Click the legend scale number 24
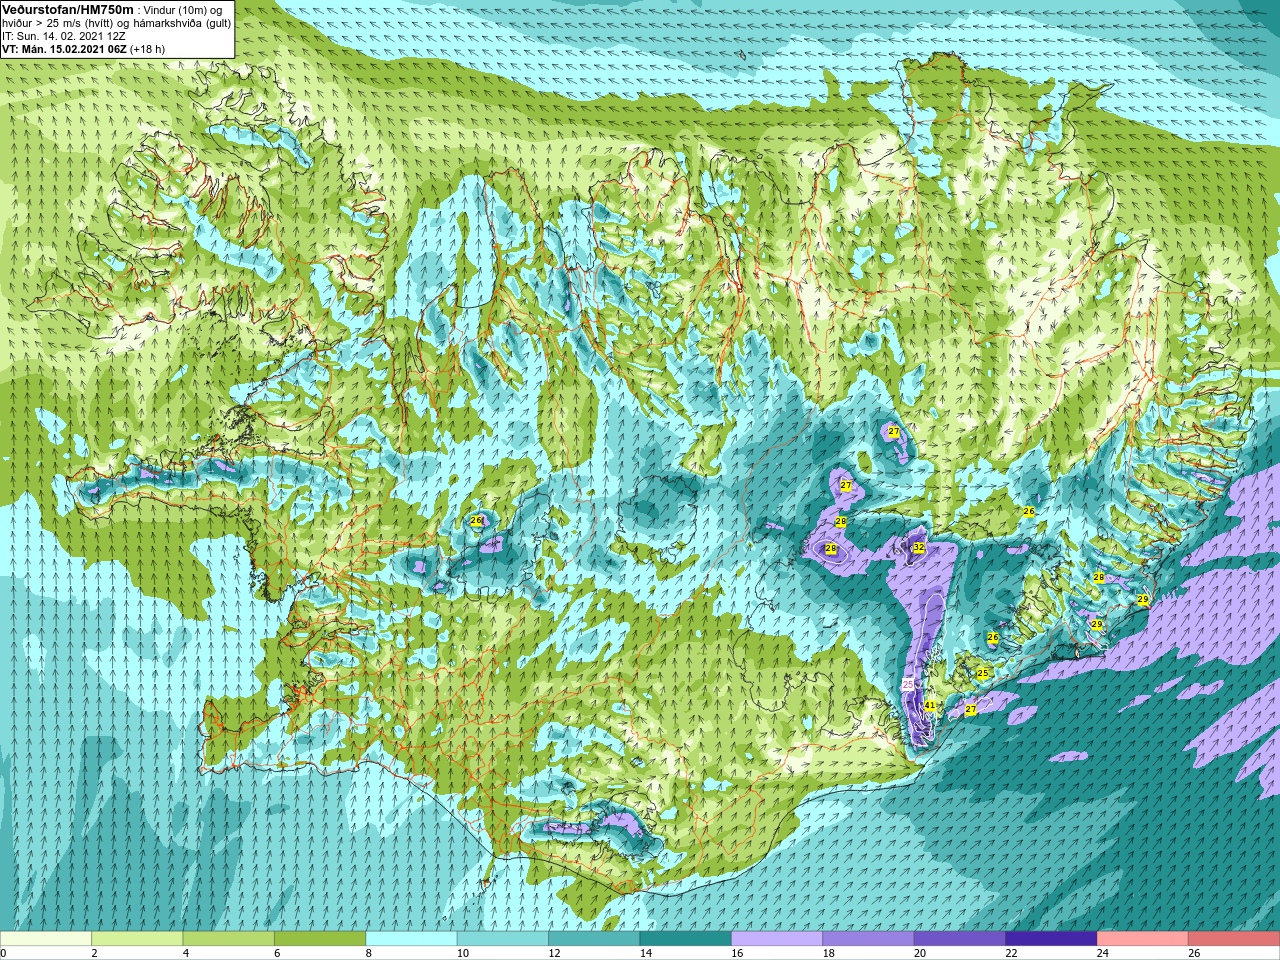This screenshot has width=1280, height=960. coord(1103,953)
